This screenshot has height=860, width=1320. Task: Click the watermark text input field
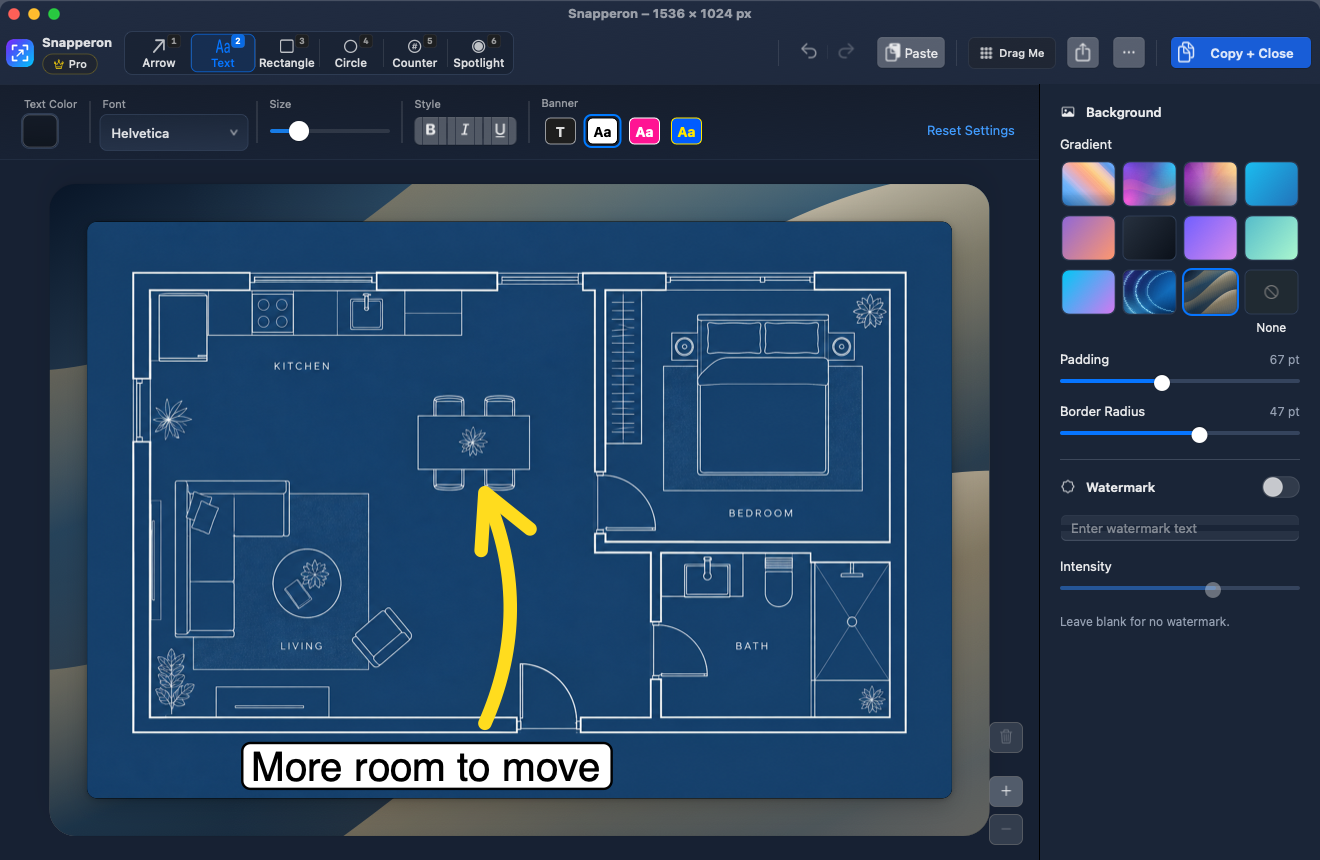click(x=1180, y=528)
